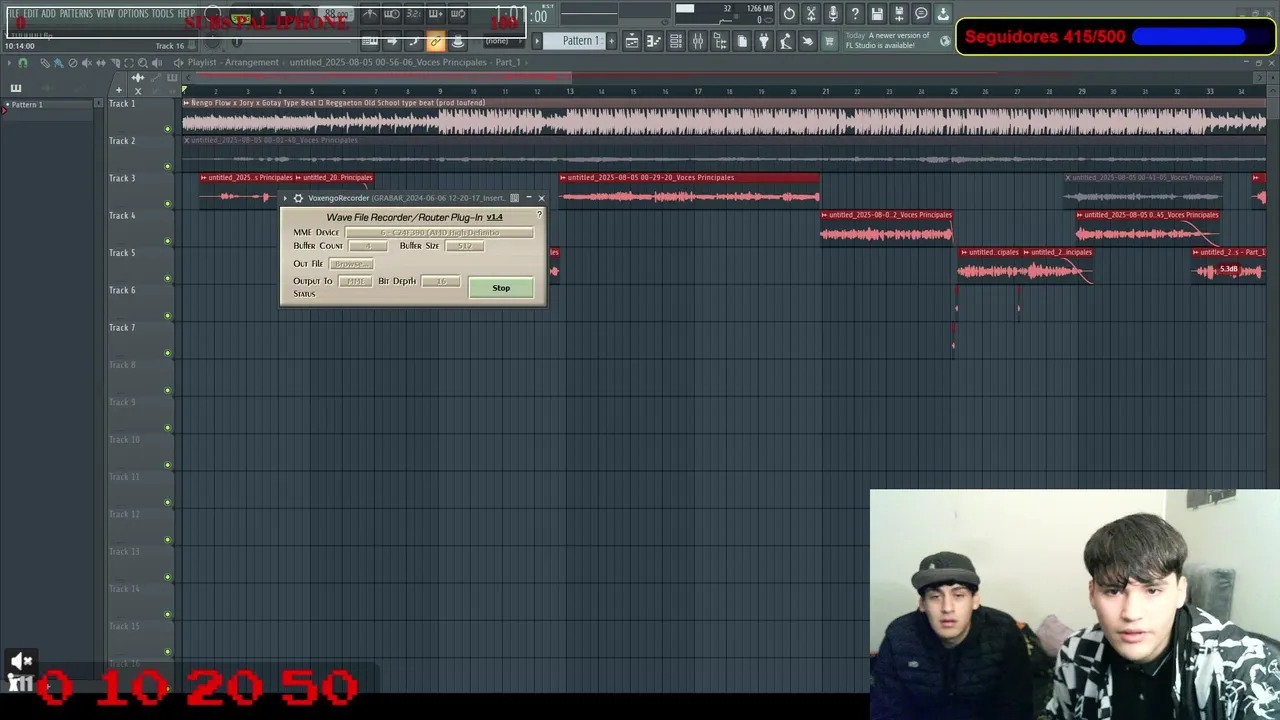Click the render audio export icon
This screenshot has height=720, width=1280.
899,14
